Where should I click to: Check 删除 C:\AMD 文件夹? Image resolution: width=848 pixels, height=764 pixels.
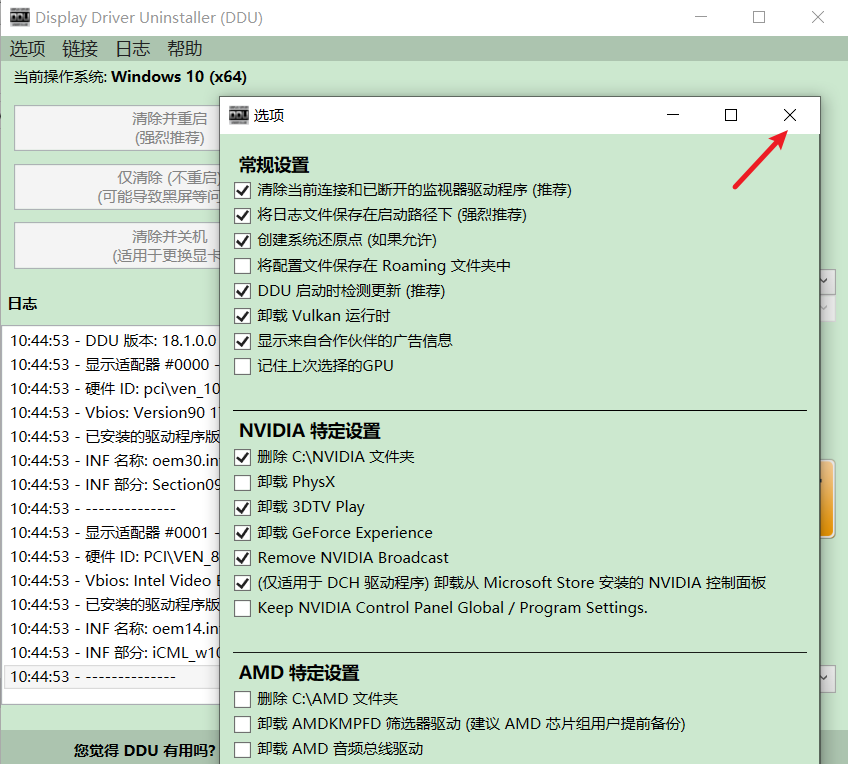(x=242, y=699)
